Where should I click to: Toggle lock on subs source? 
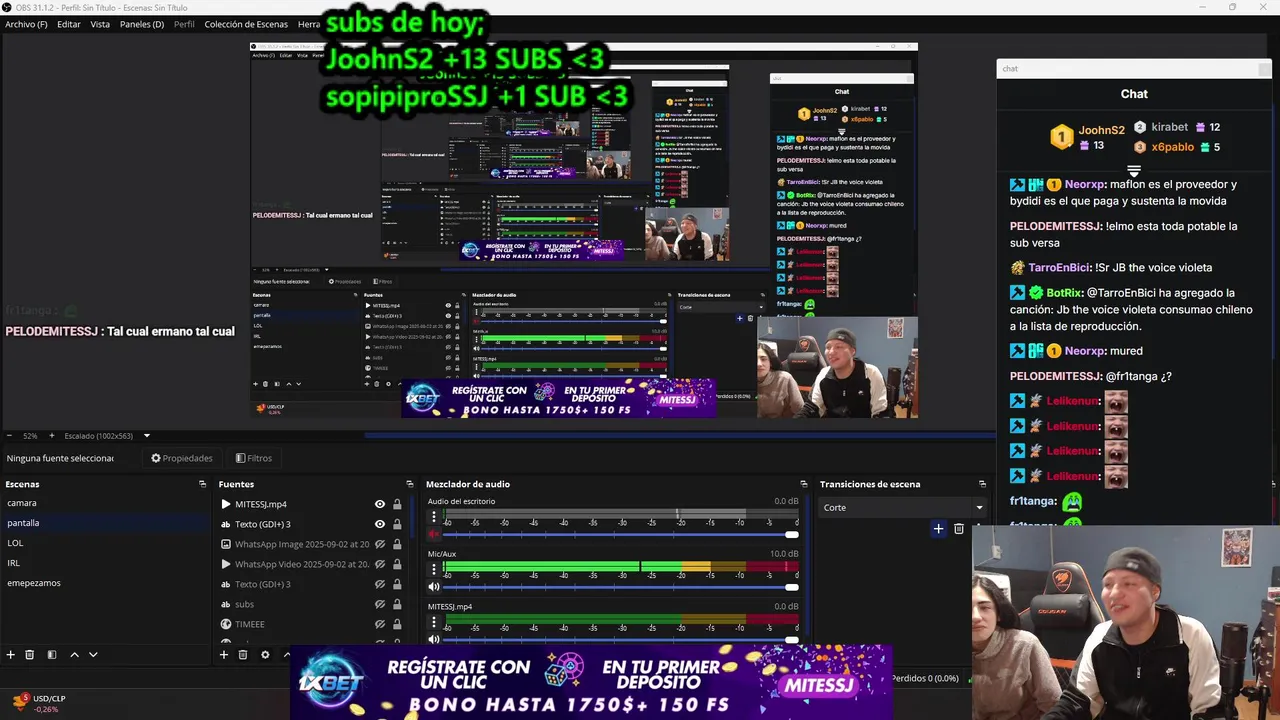pos(397,604)
